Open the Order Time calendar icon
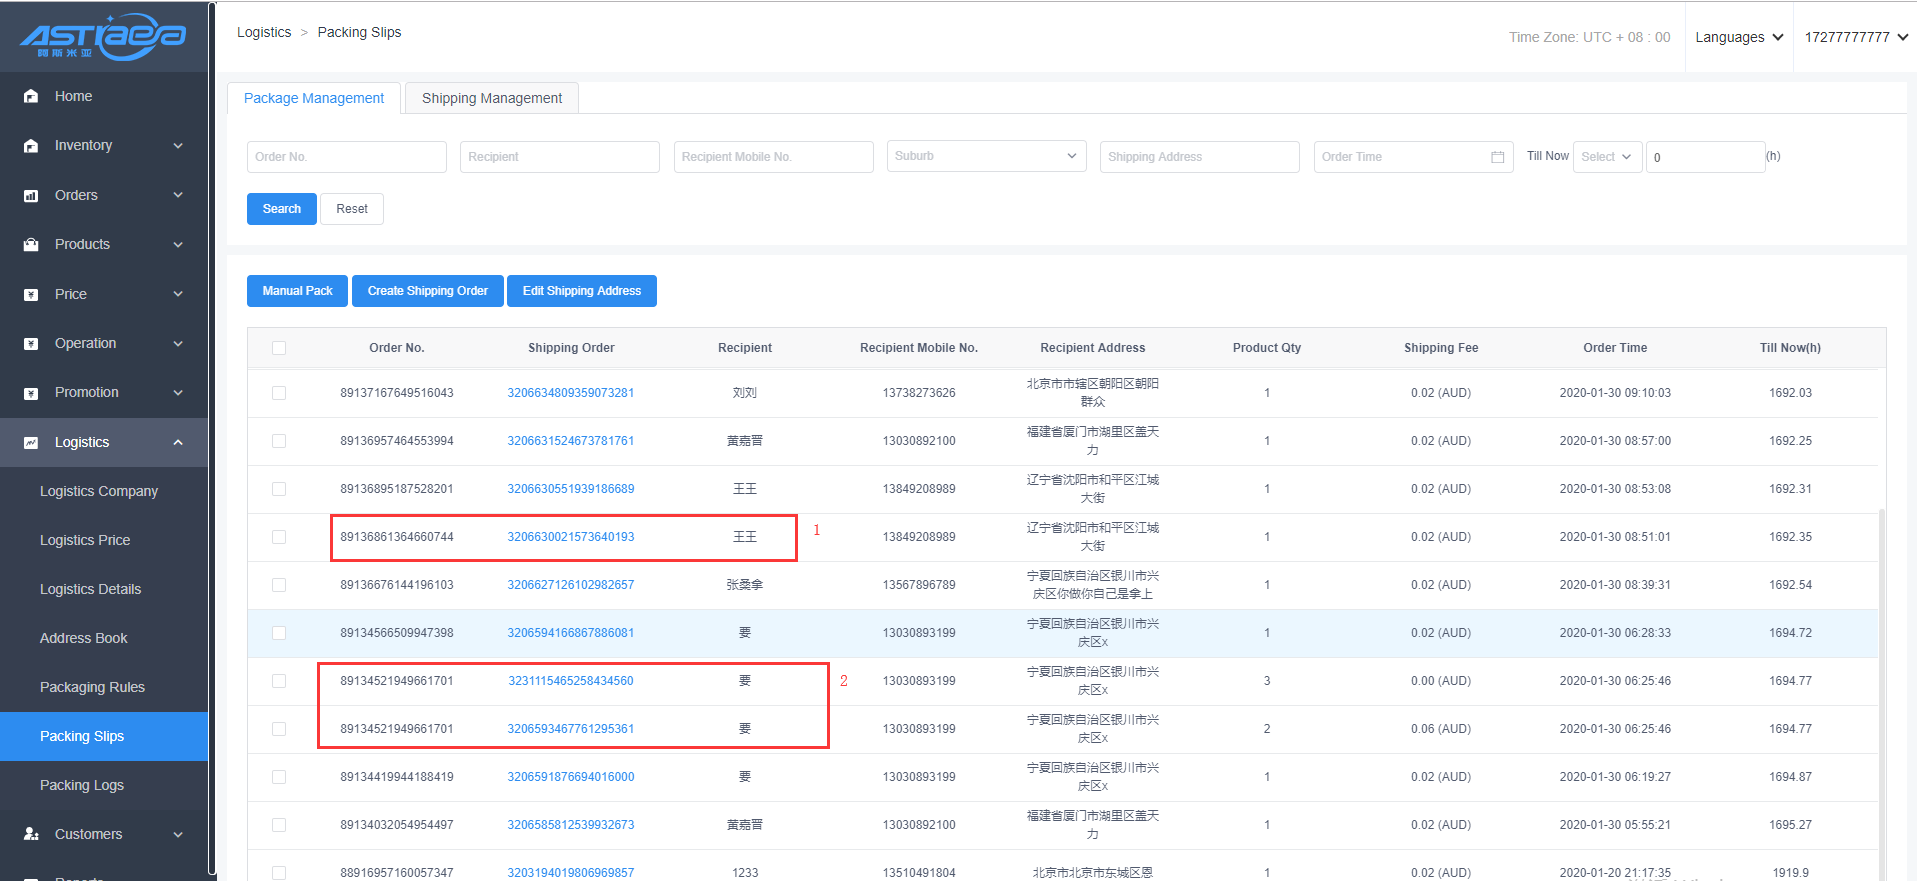1917x881 pixels. tap(1497, 157)
